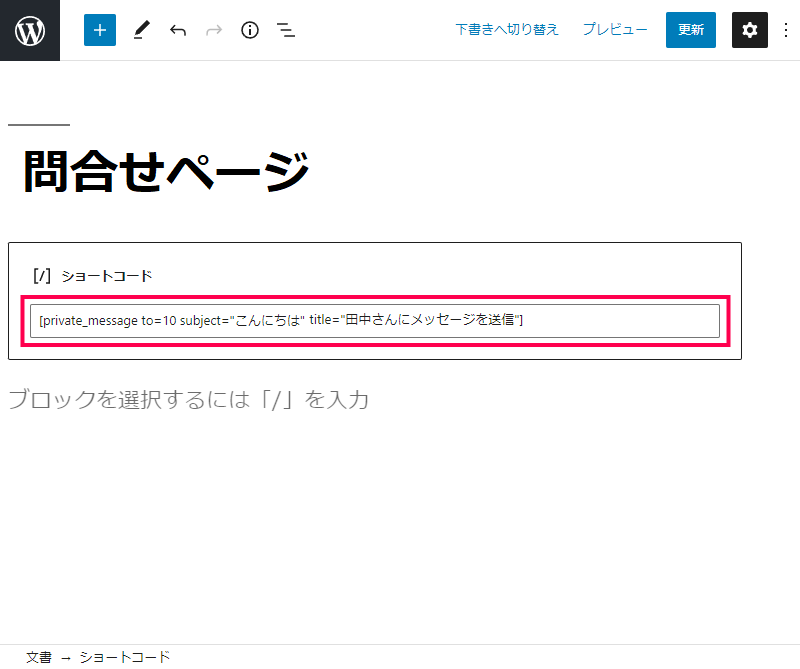Open the プレビュー preview menu

coord(615,30)
